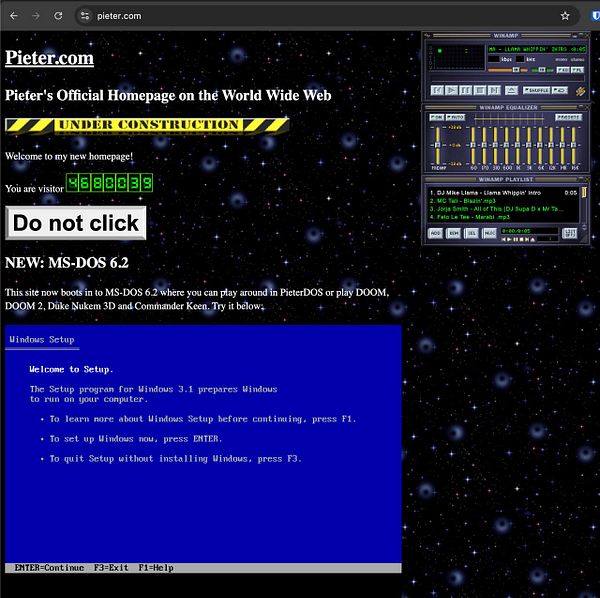Click Winamp previous track button

coord(437,90)
